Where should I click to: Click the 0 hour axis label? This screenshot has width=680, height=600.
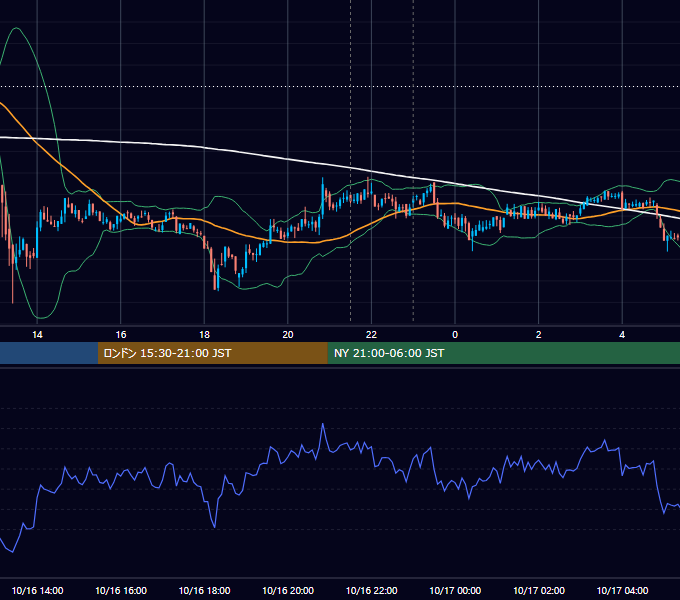455,335
